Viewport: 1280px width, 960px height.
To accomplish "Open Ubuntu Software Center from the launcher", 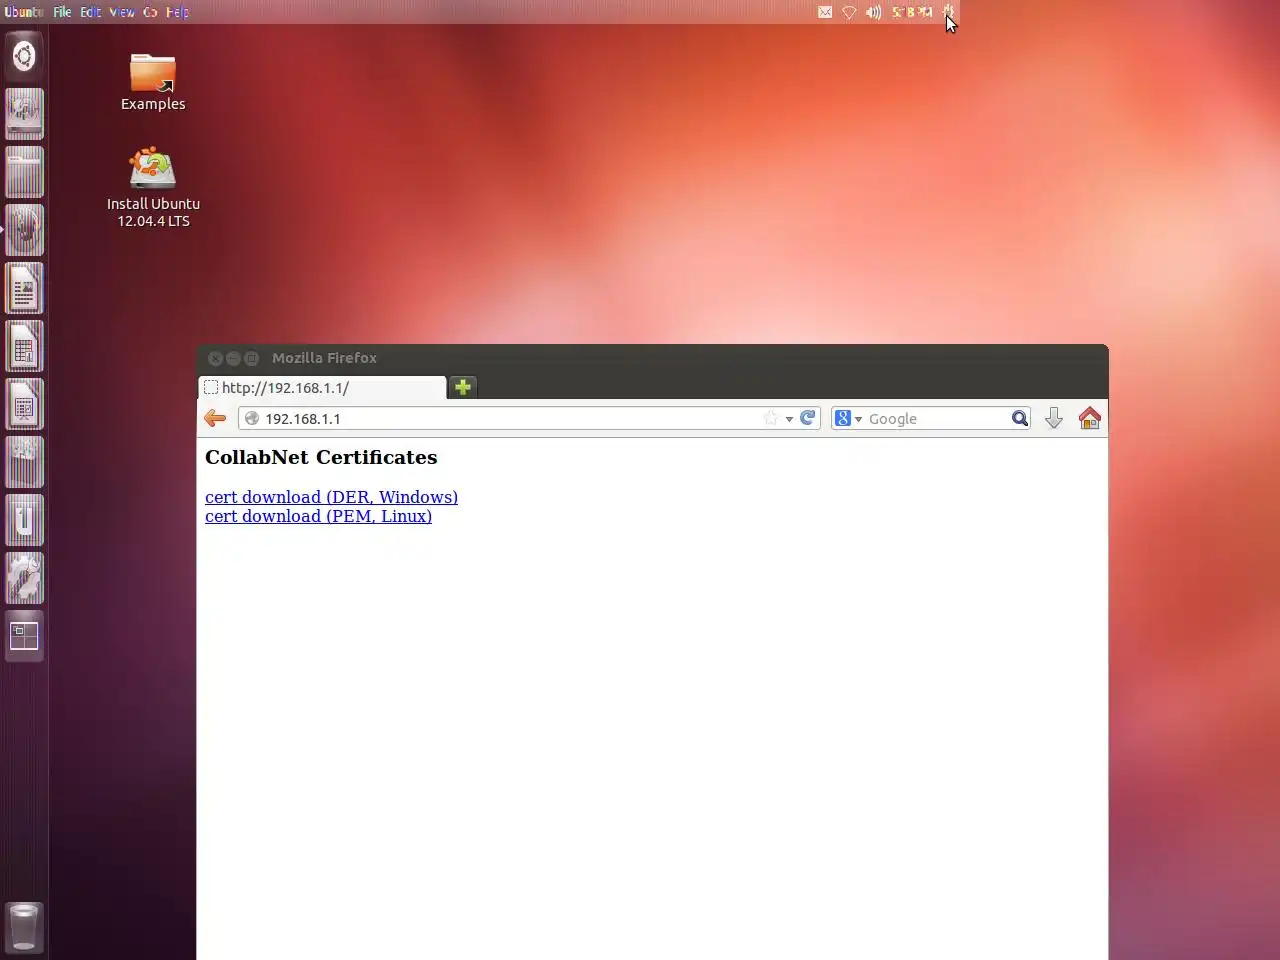I will (x=24, y=461).
